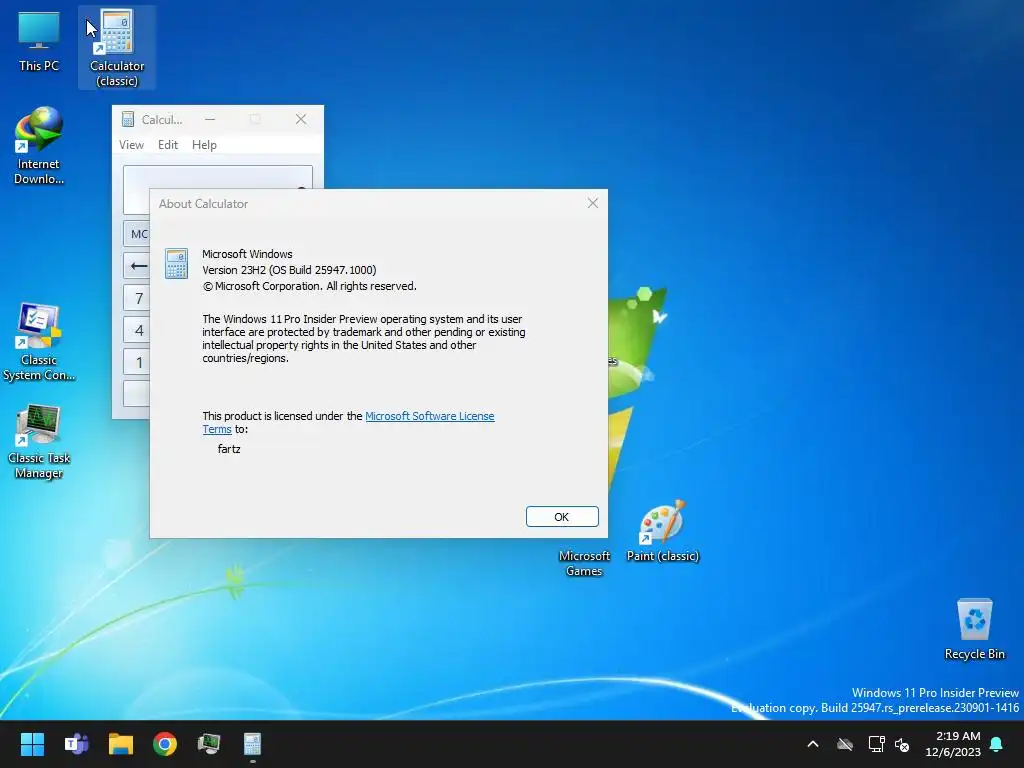Click the 7 key in Calculator
The height and width of the screenshot is (768, 1024).
click(x=137, y=298)
